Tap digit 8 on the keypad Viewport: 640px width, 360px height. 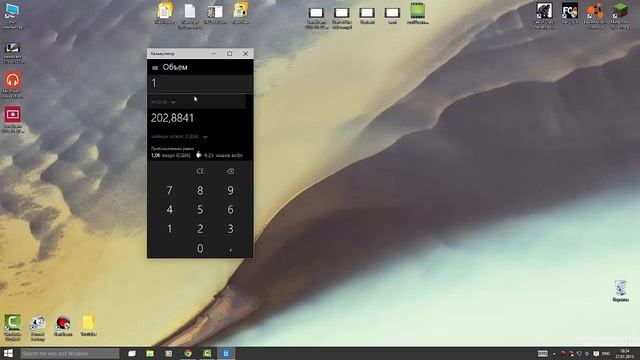(200, 191)
